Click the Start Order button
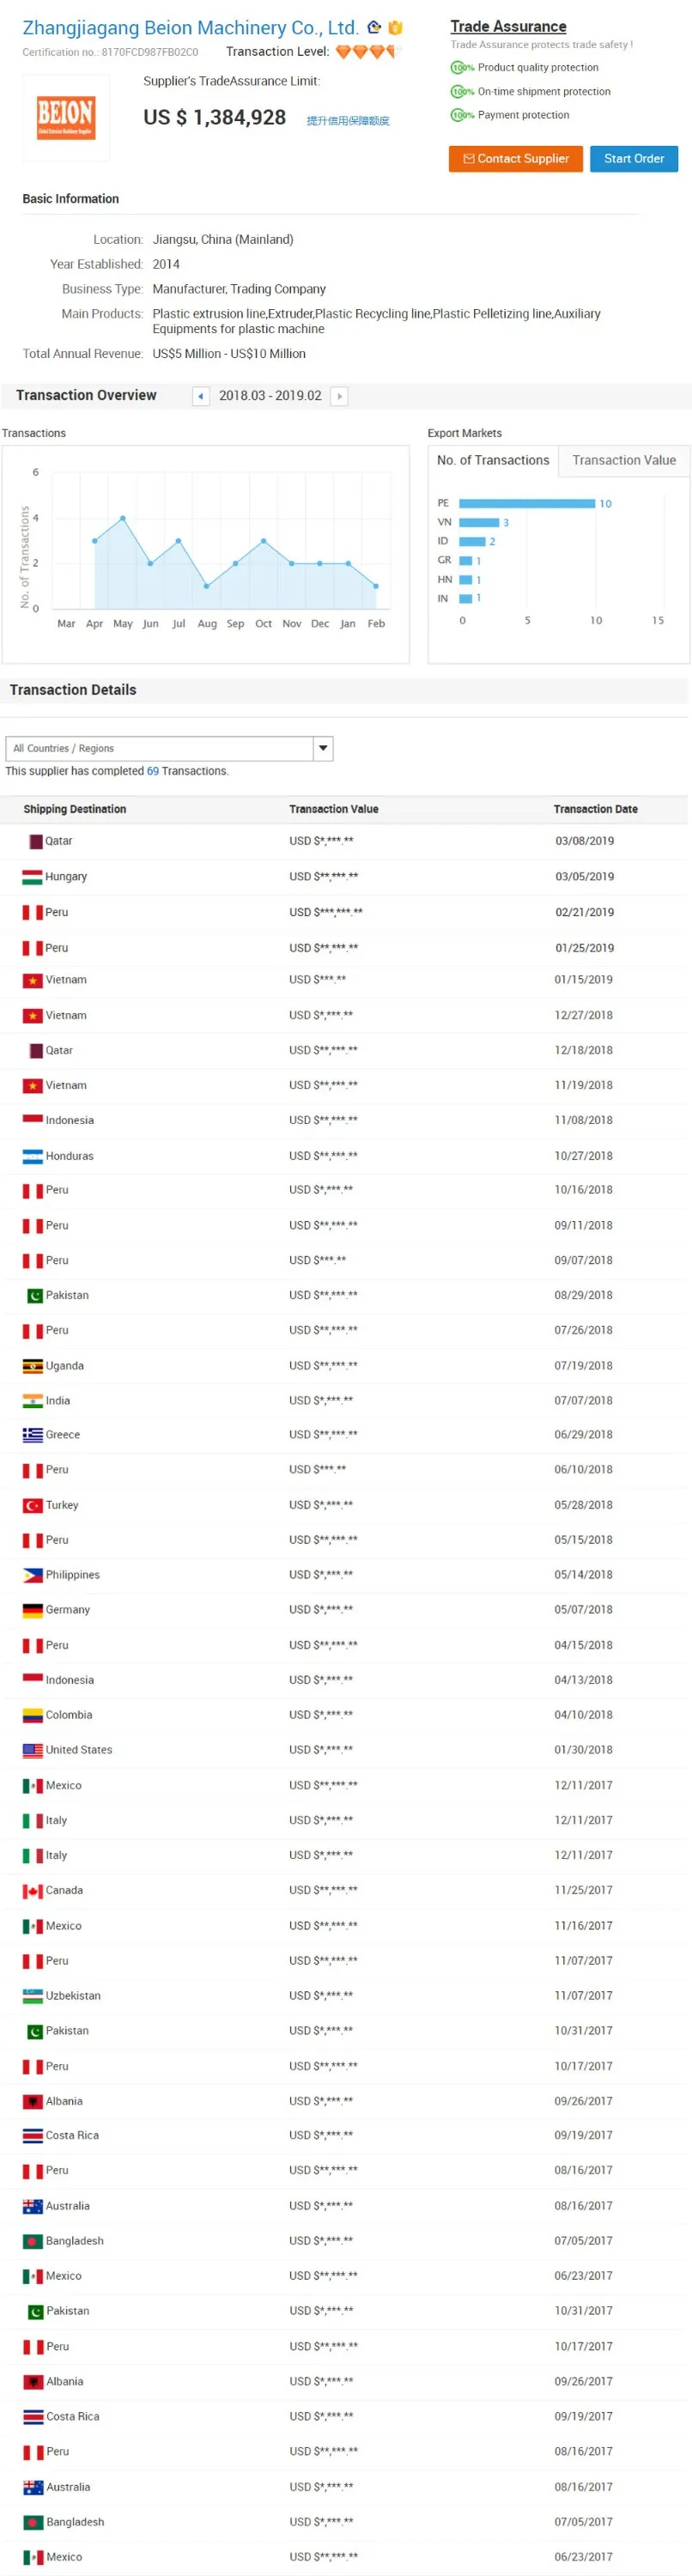Viewport: 692px width, 2576px height. click(634, 159)
